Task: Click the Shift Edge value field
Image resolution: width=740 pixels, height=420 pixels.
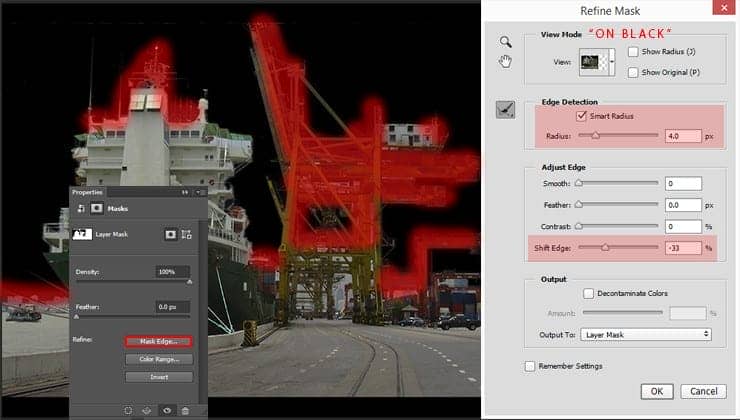Action: coord(683,248)
